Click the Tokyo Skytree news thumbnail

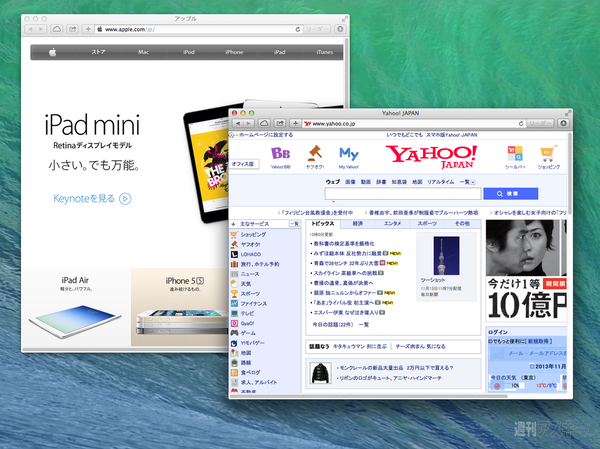(446, 255)
